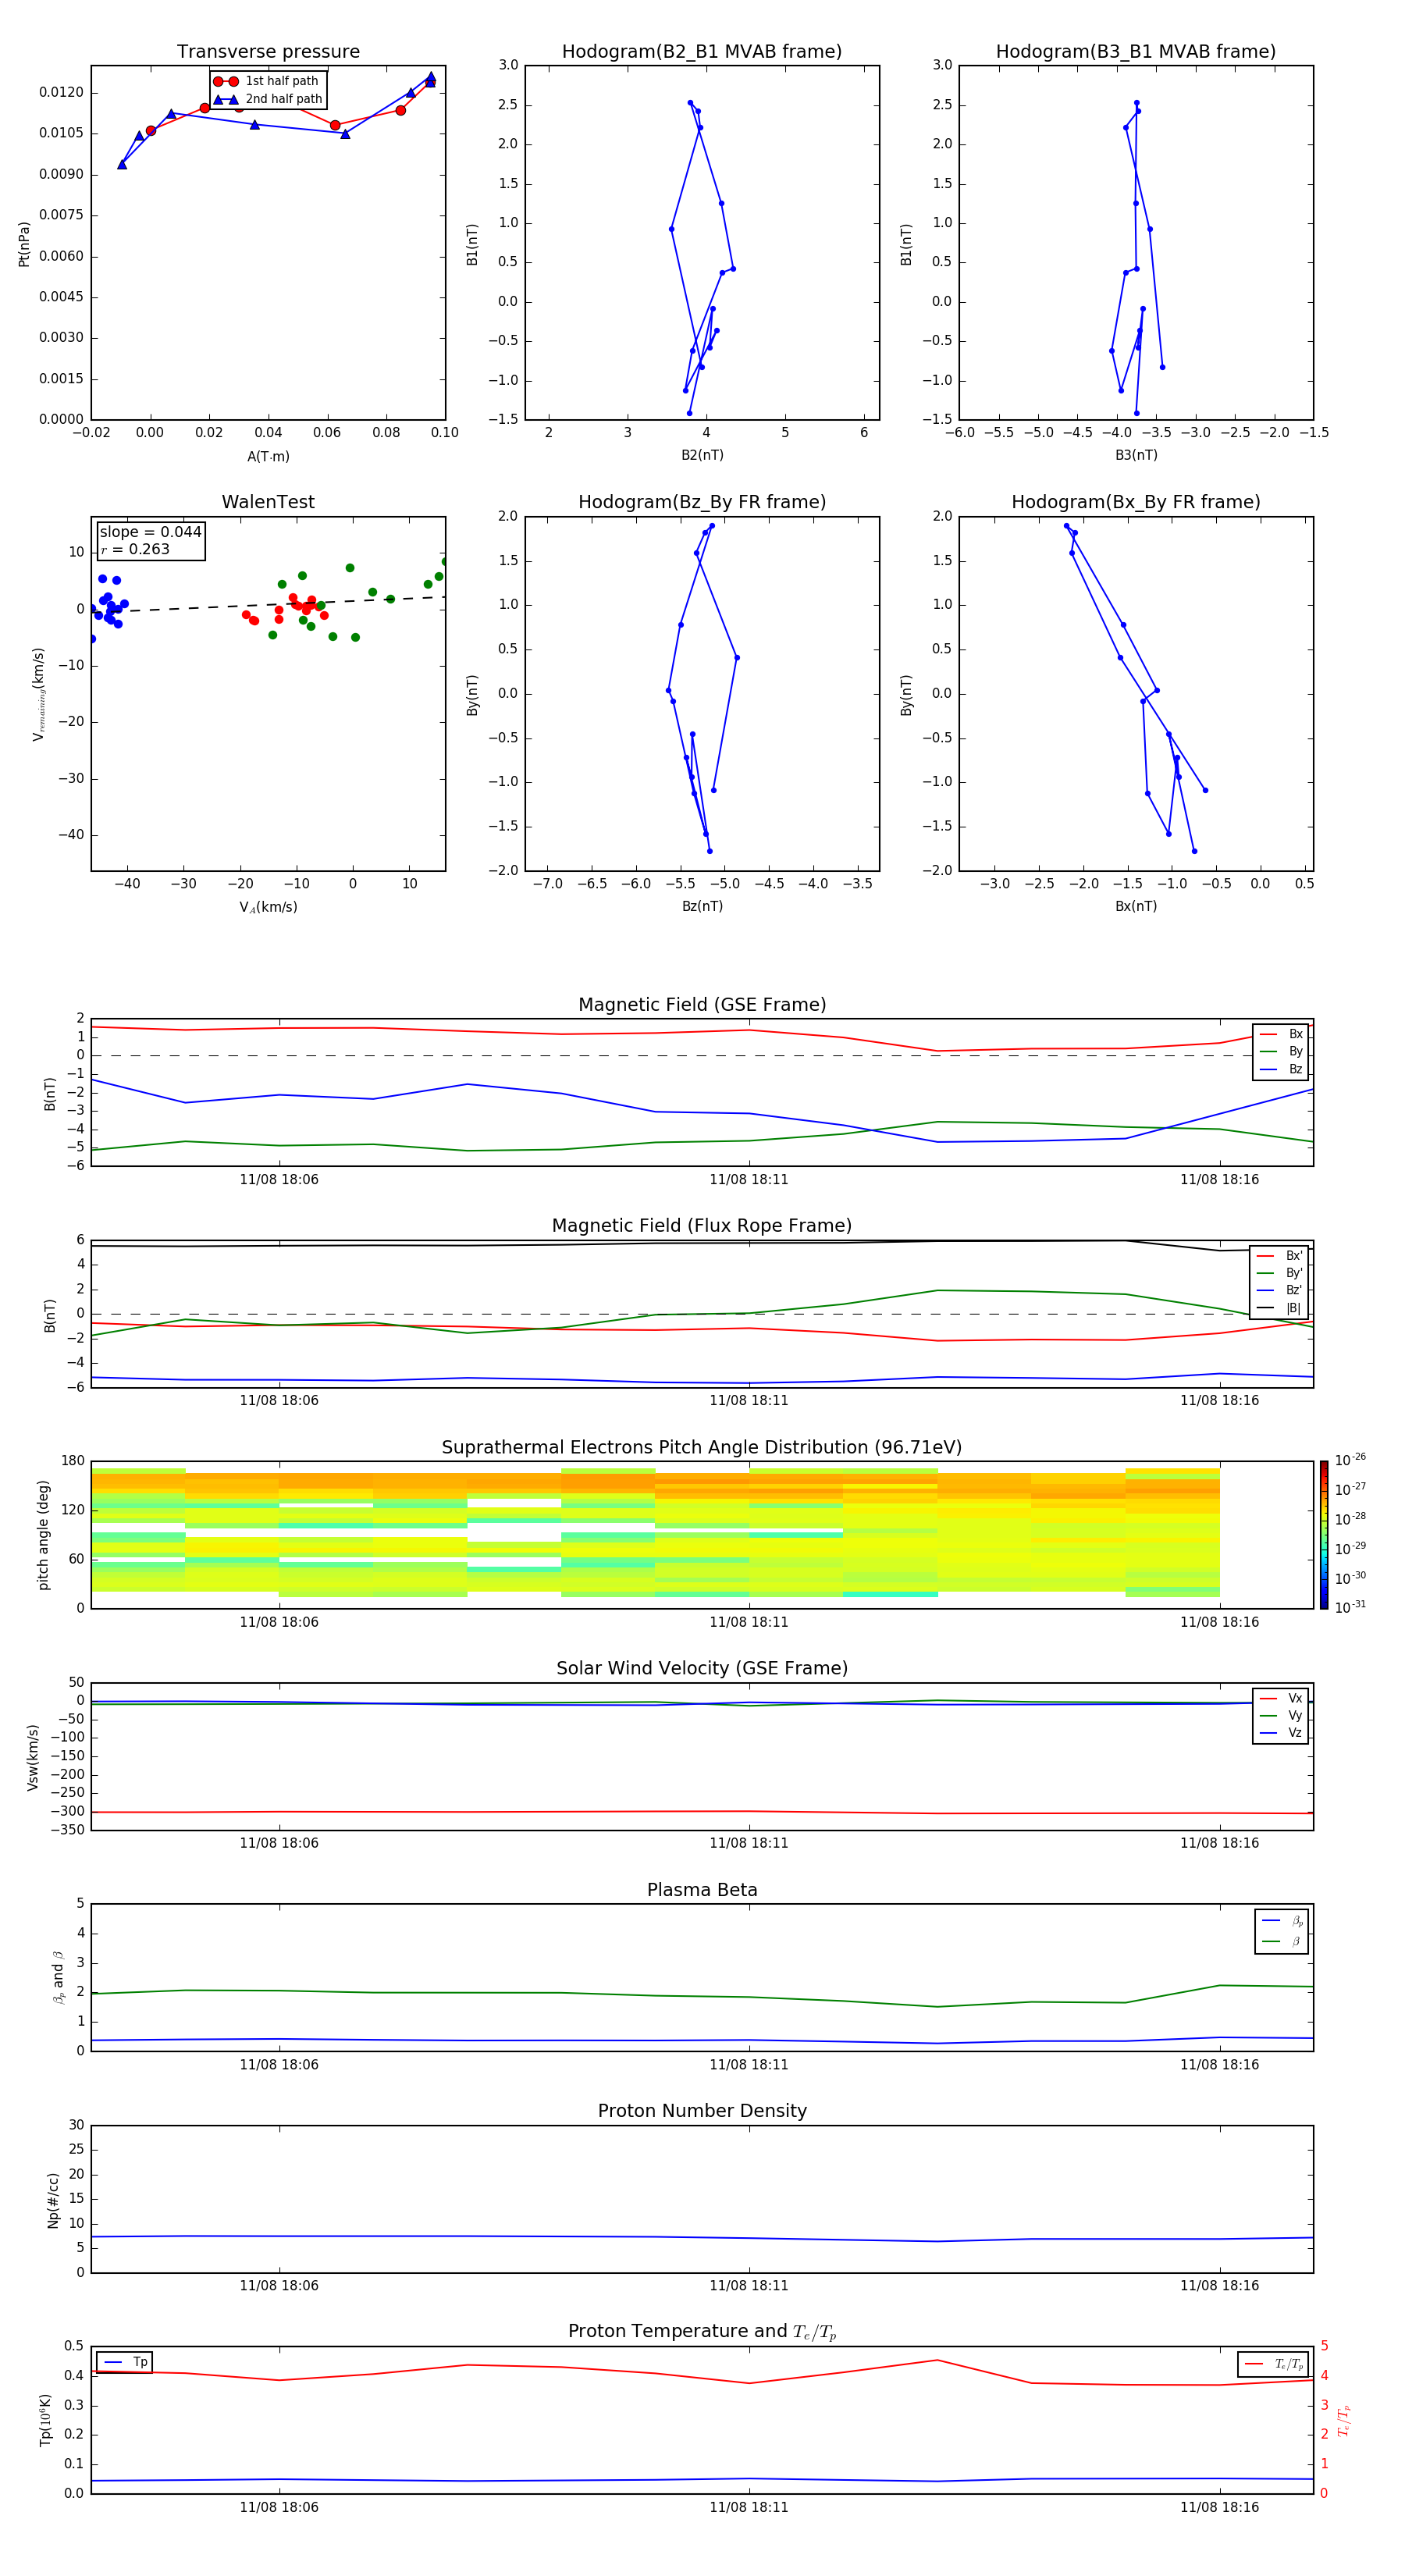Click the 'B3(nT)' x-axis label
Viewport: 1405px width, 2576px height.
(x=1136, y=455)
